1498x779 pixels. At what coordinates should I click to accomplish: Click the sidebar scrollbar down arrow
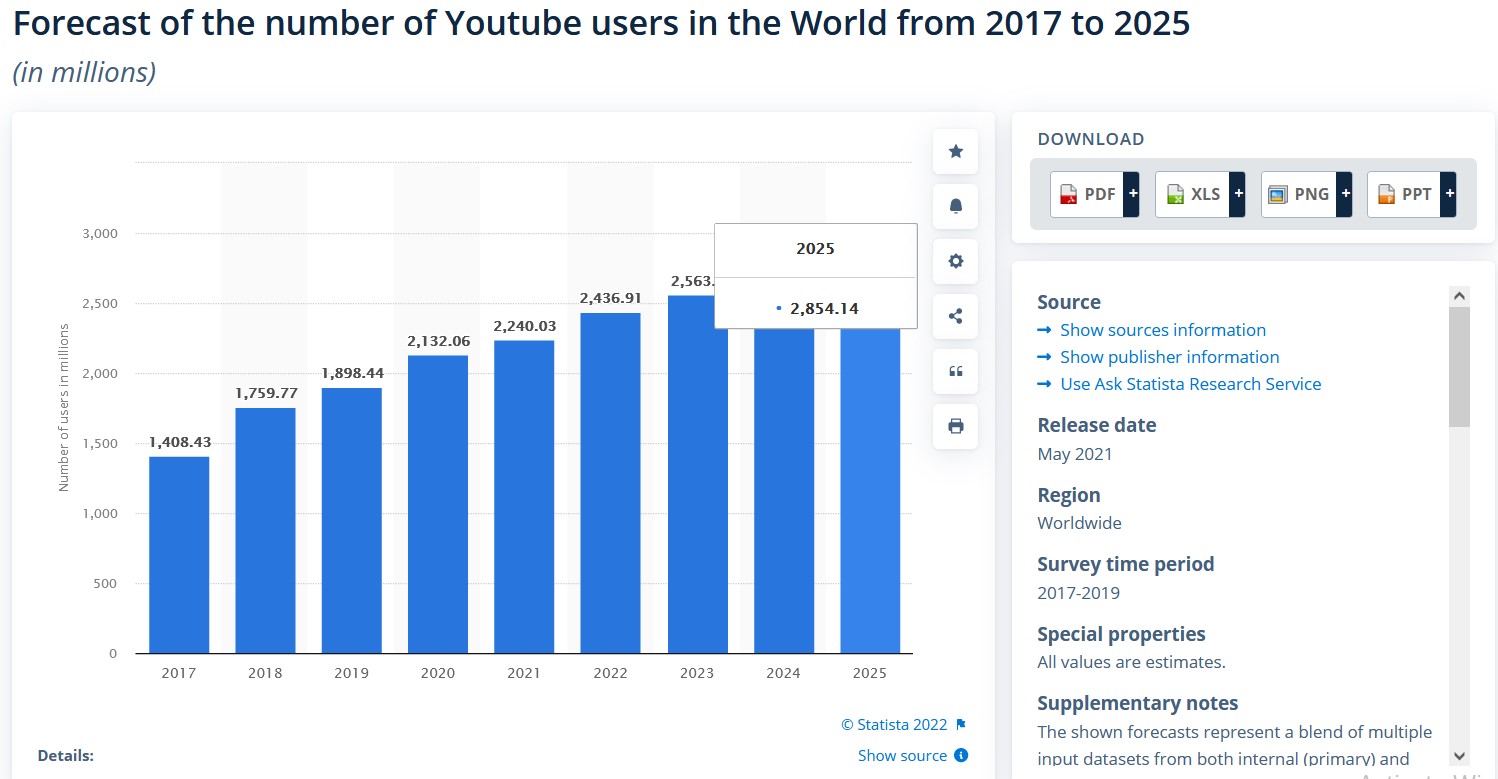(x=1459, y=756)
